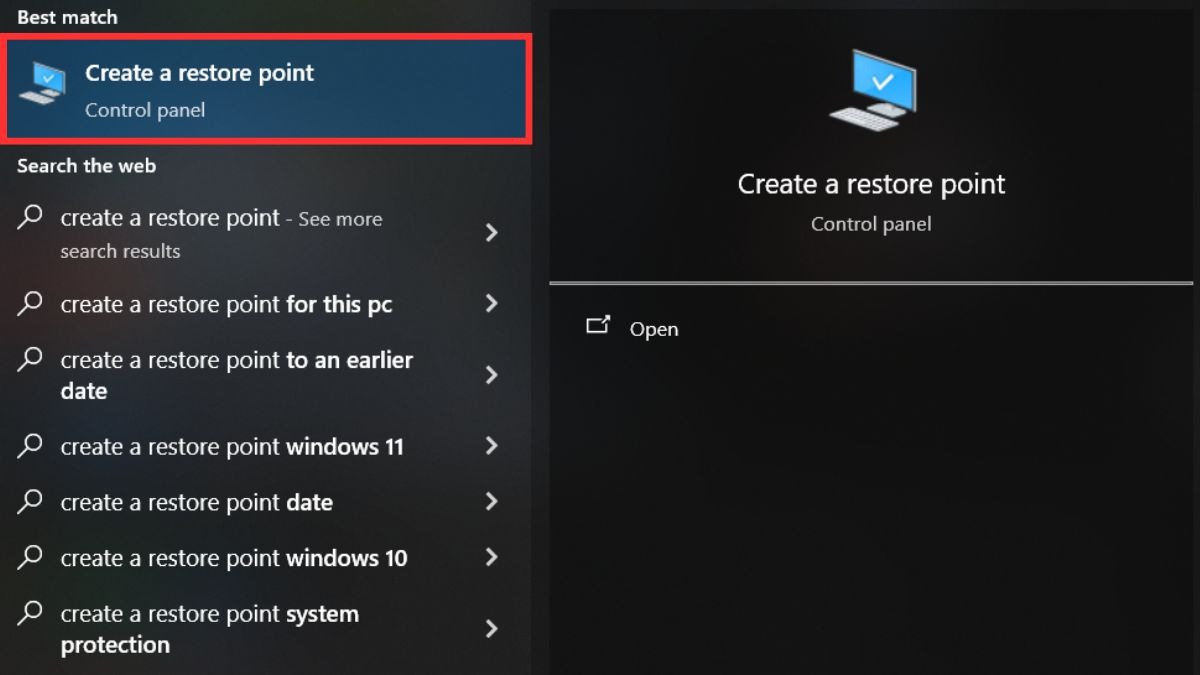Click 'Create a restore point' title in preview pane
1200x675 pixels.
tap(871, 184)
